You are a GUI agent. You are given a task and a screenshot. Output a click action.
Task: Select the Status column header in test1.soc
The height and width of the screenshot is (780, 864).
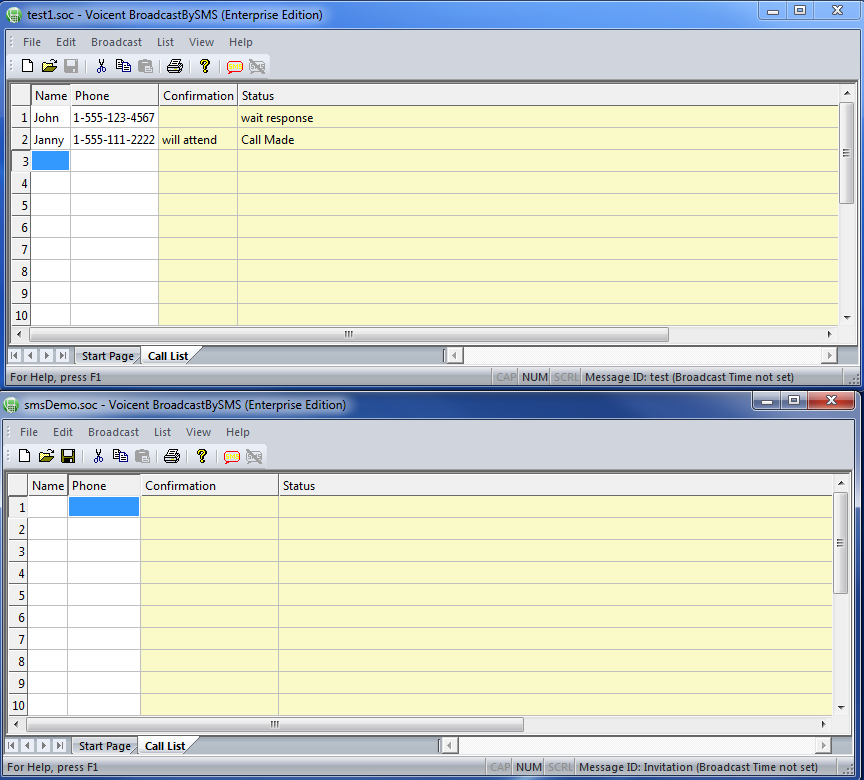pos(540,96)
